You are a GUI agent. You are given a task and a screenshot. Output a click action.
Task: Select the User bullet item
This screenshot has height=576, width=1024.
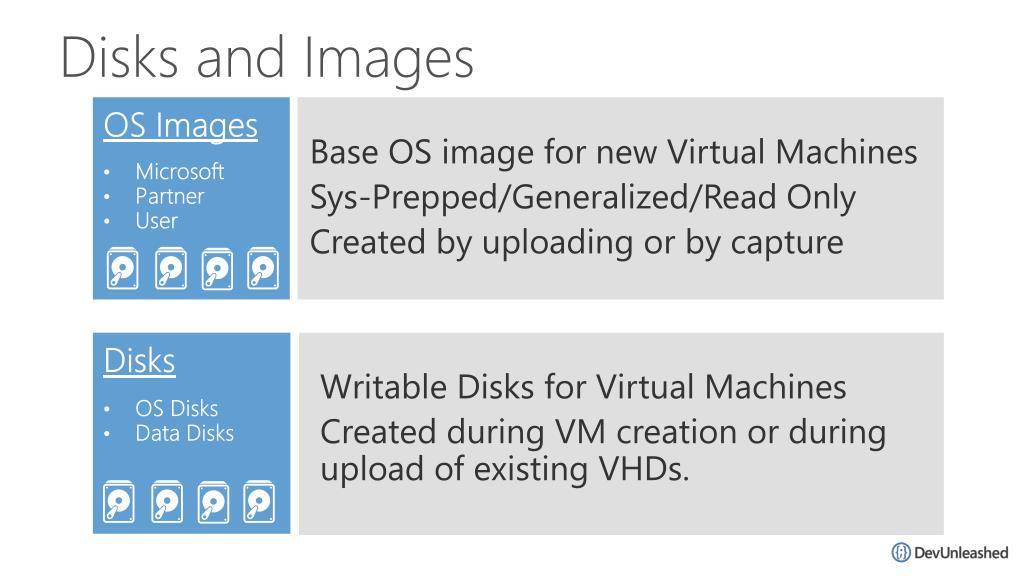coord(157,221)
